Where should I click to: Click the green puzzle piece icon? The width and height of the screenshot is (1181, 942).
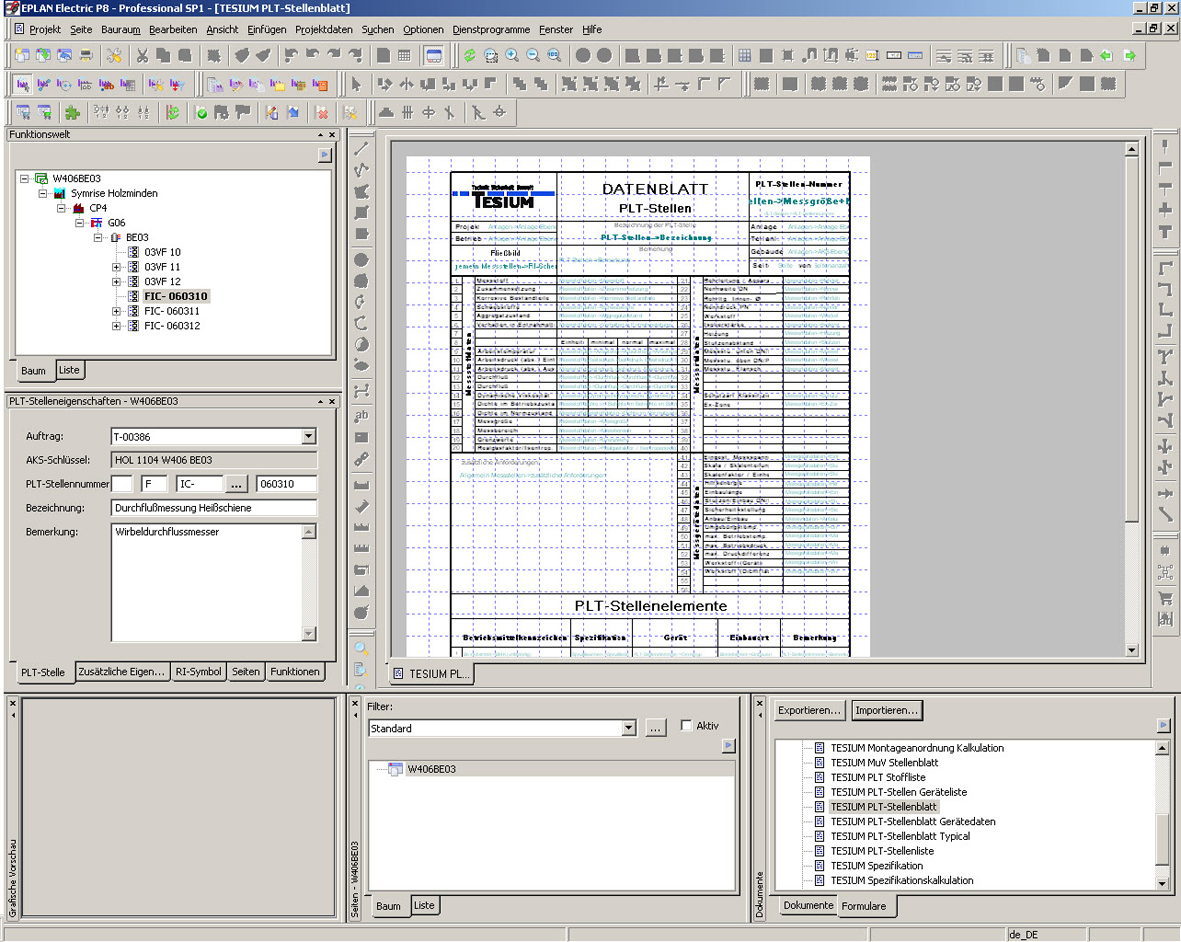72,113
